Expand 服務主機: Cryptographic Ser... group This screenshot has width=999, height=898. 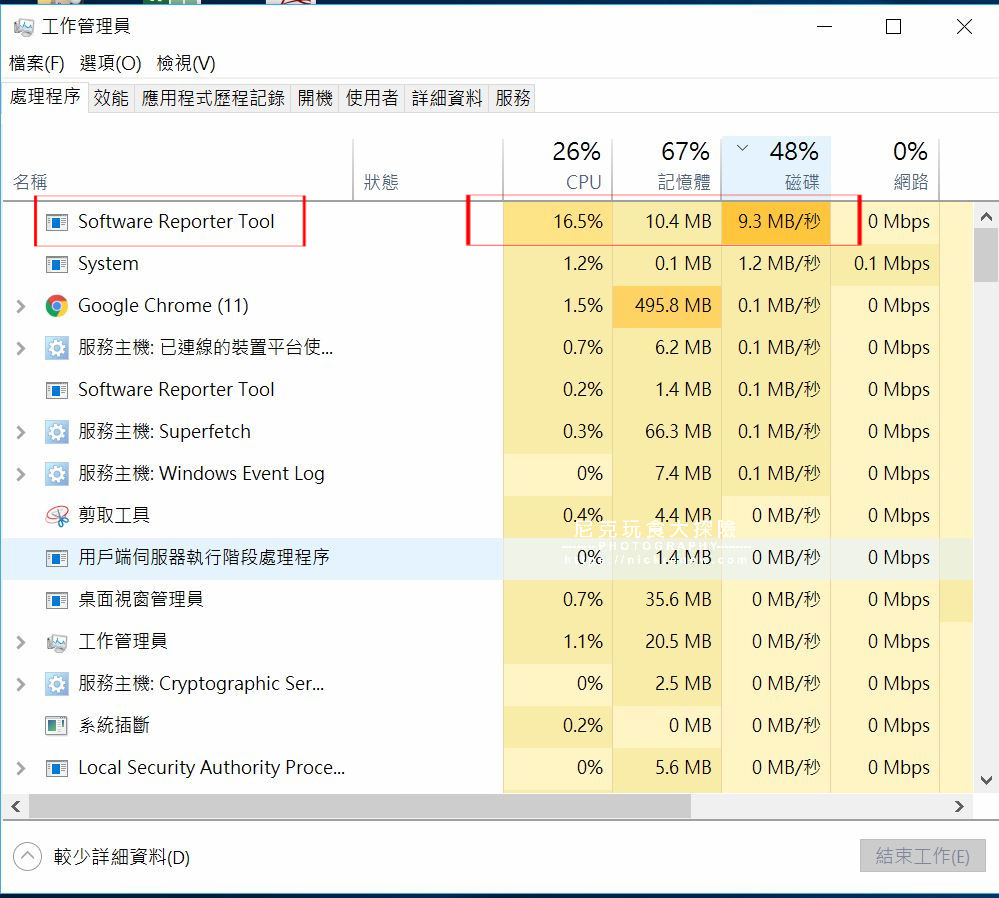pos(21,684)
